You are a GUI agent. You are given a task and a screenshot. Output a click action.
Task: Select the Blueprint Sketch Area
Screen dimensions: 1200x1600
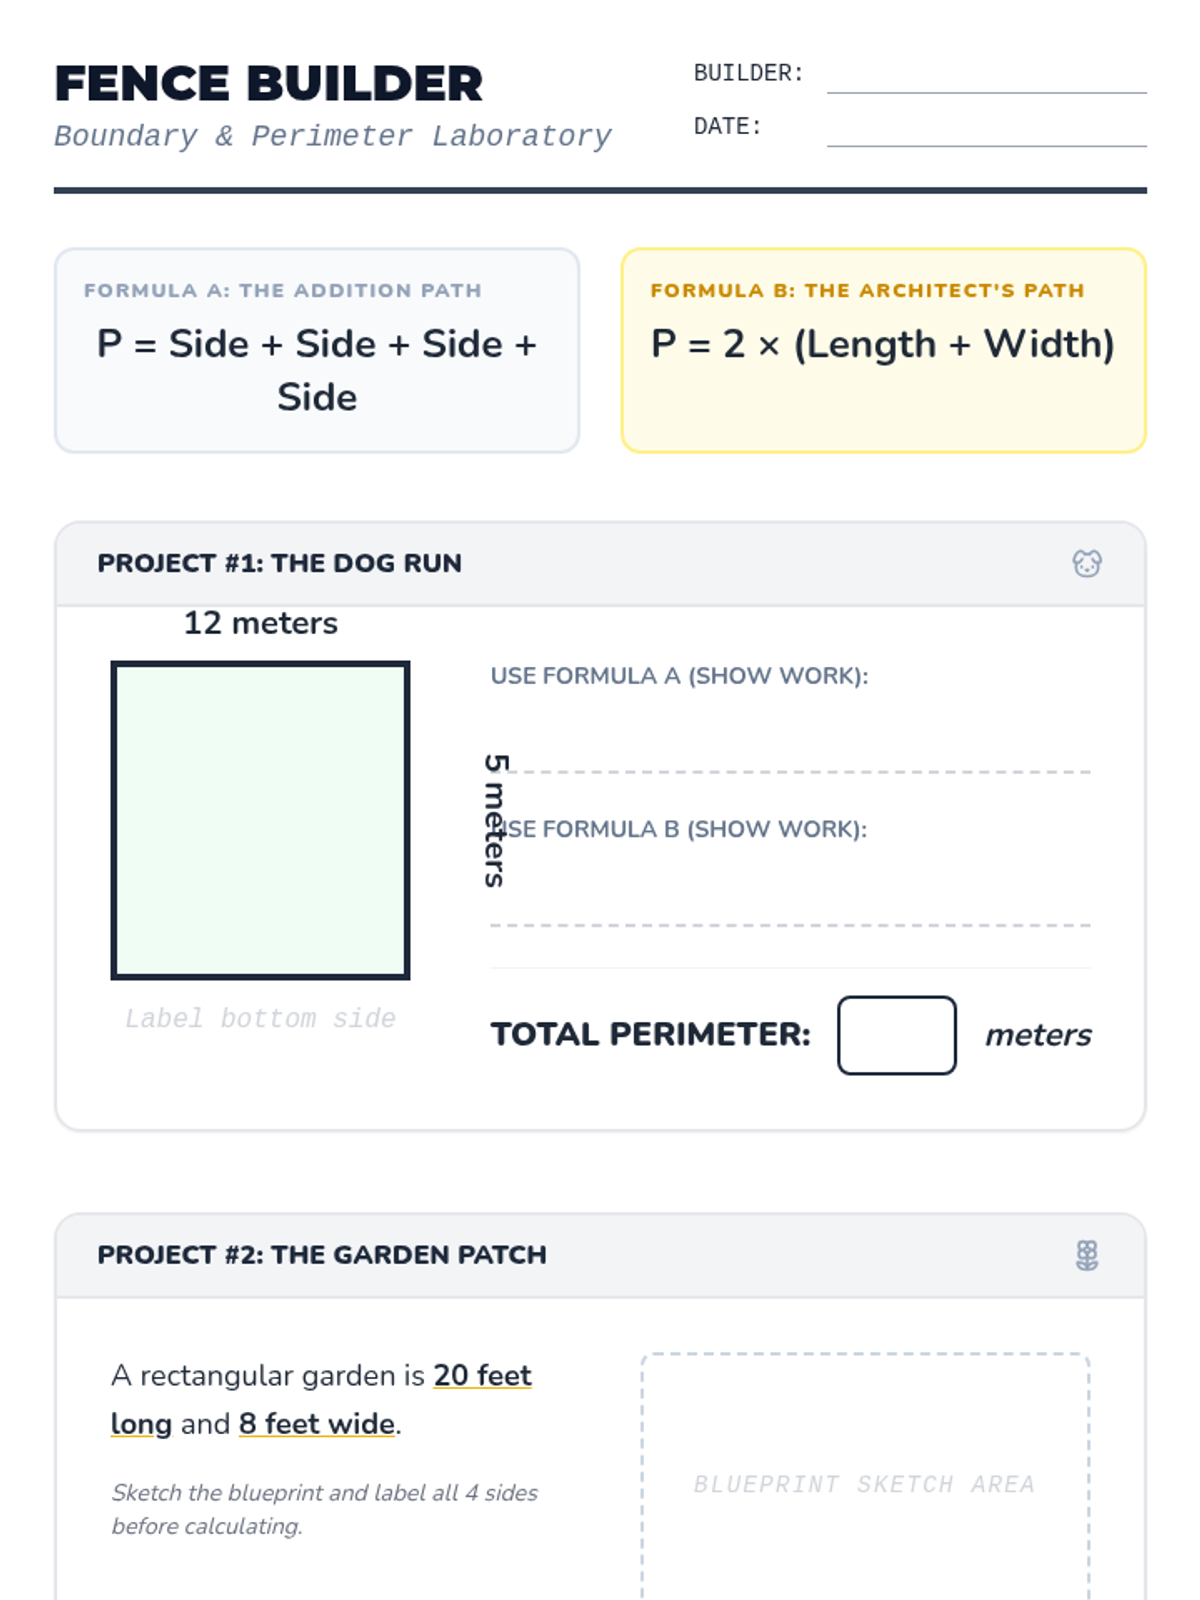pos(865,1478)
